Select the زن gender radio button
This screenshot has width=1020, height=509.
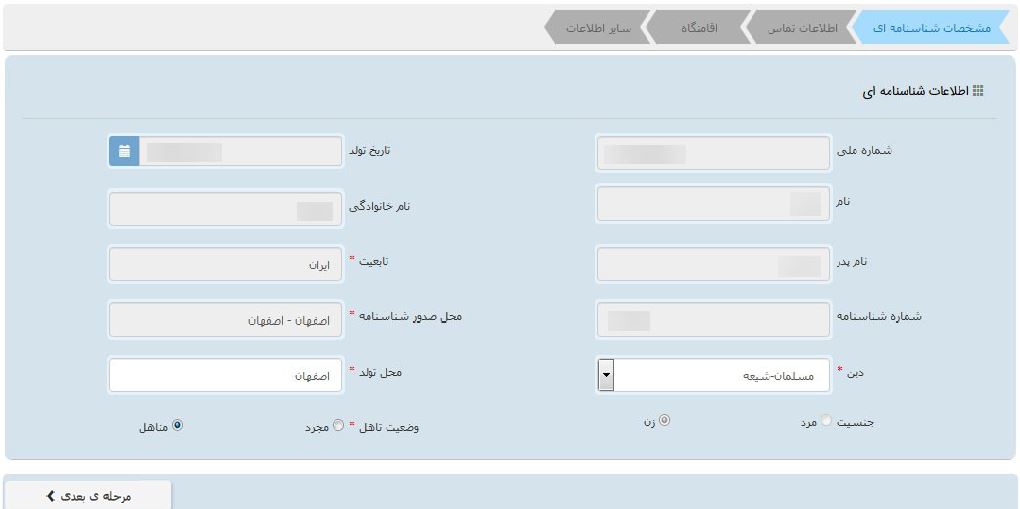[x=665, y=420]
